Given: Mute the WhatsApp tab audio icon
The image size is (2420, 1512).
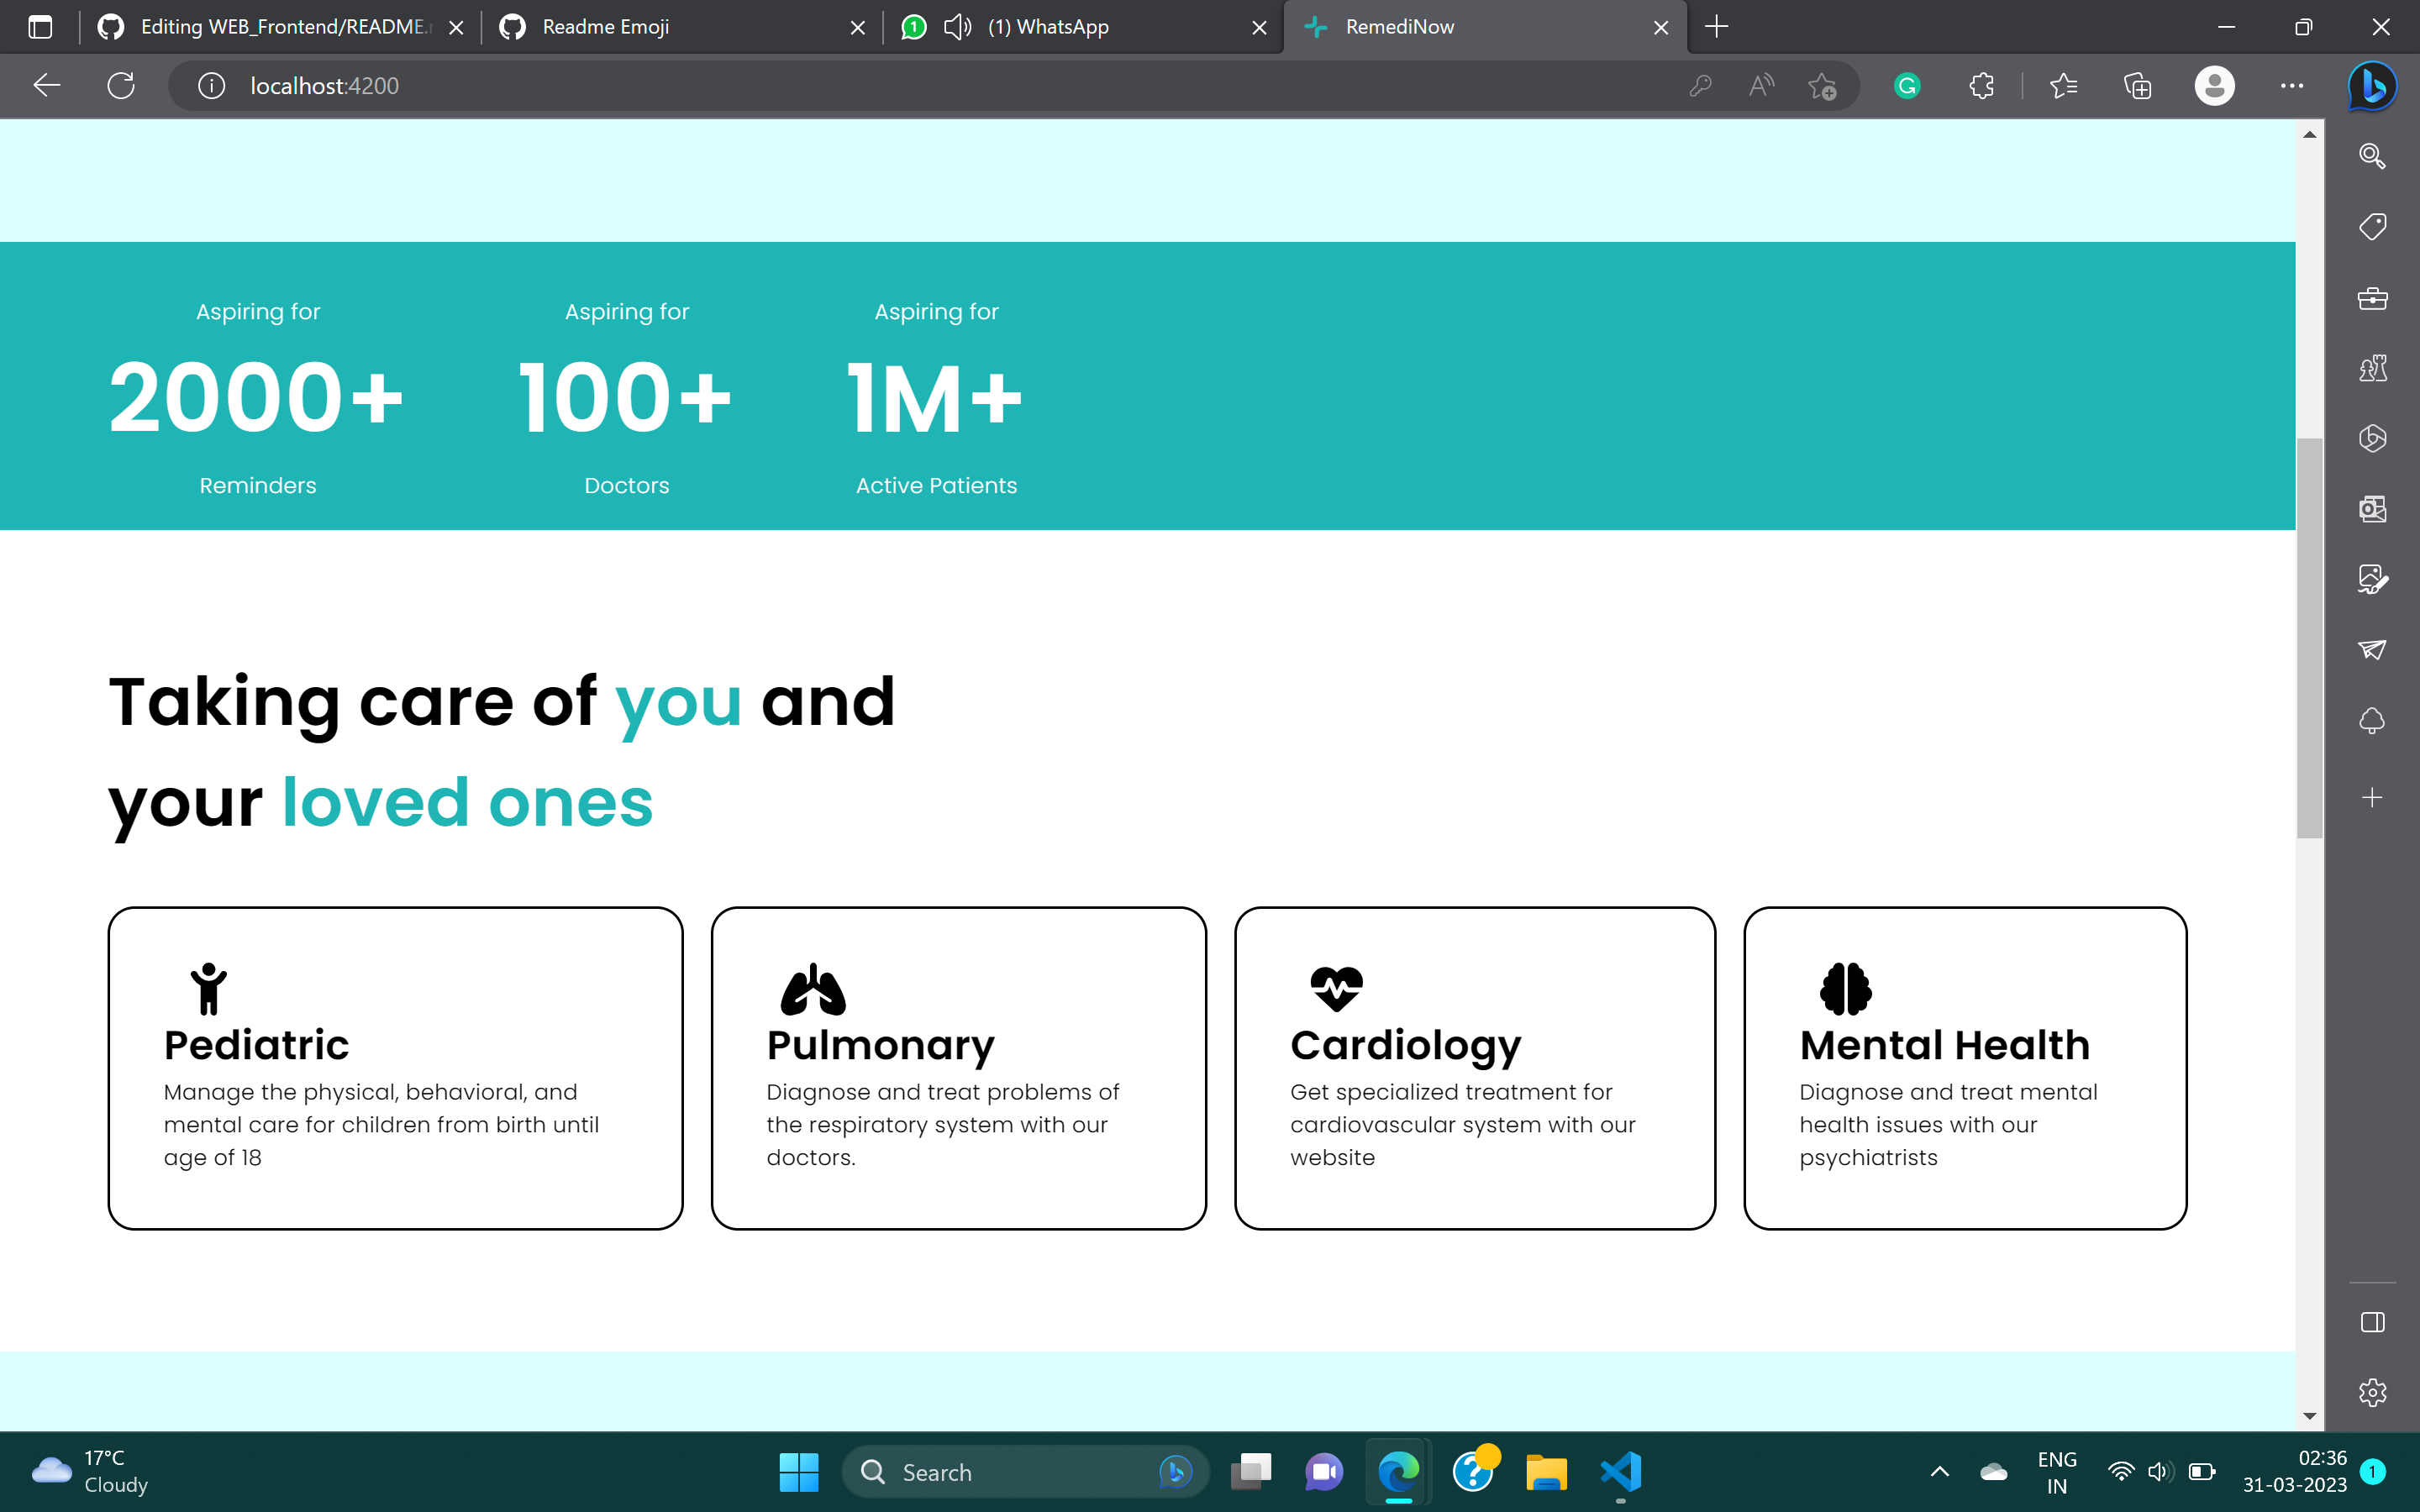Looking at the screenshot, I should click(957, 27).
